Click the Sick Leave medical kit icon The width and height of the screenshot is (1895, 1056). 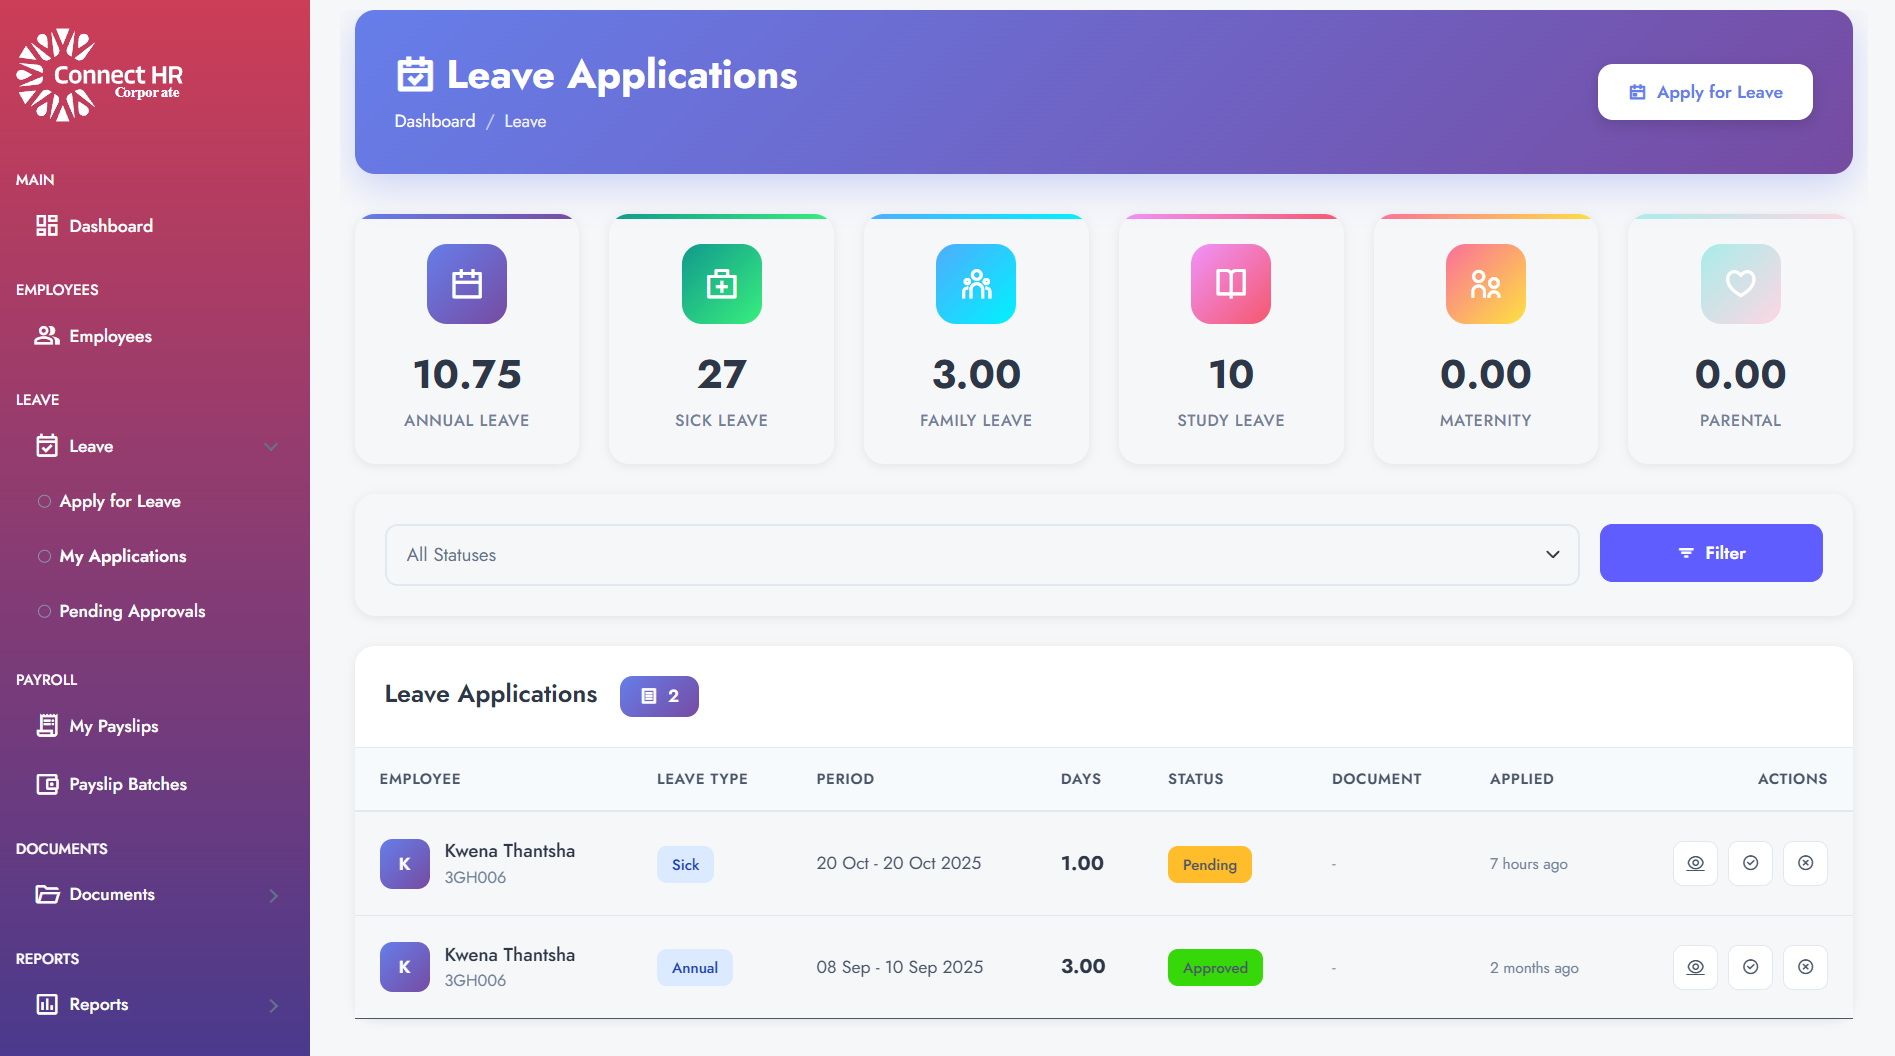click(x=721, y=284)
